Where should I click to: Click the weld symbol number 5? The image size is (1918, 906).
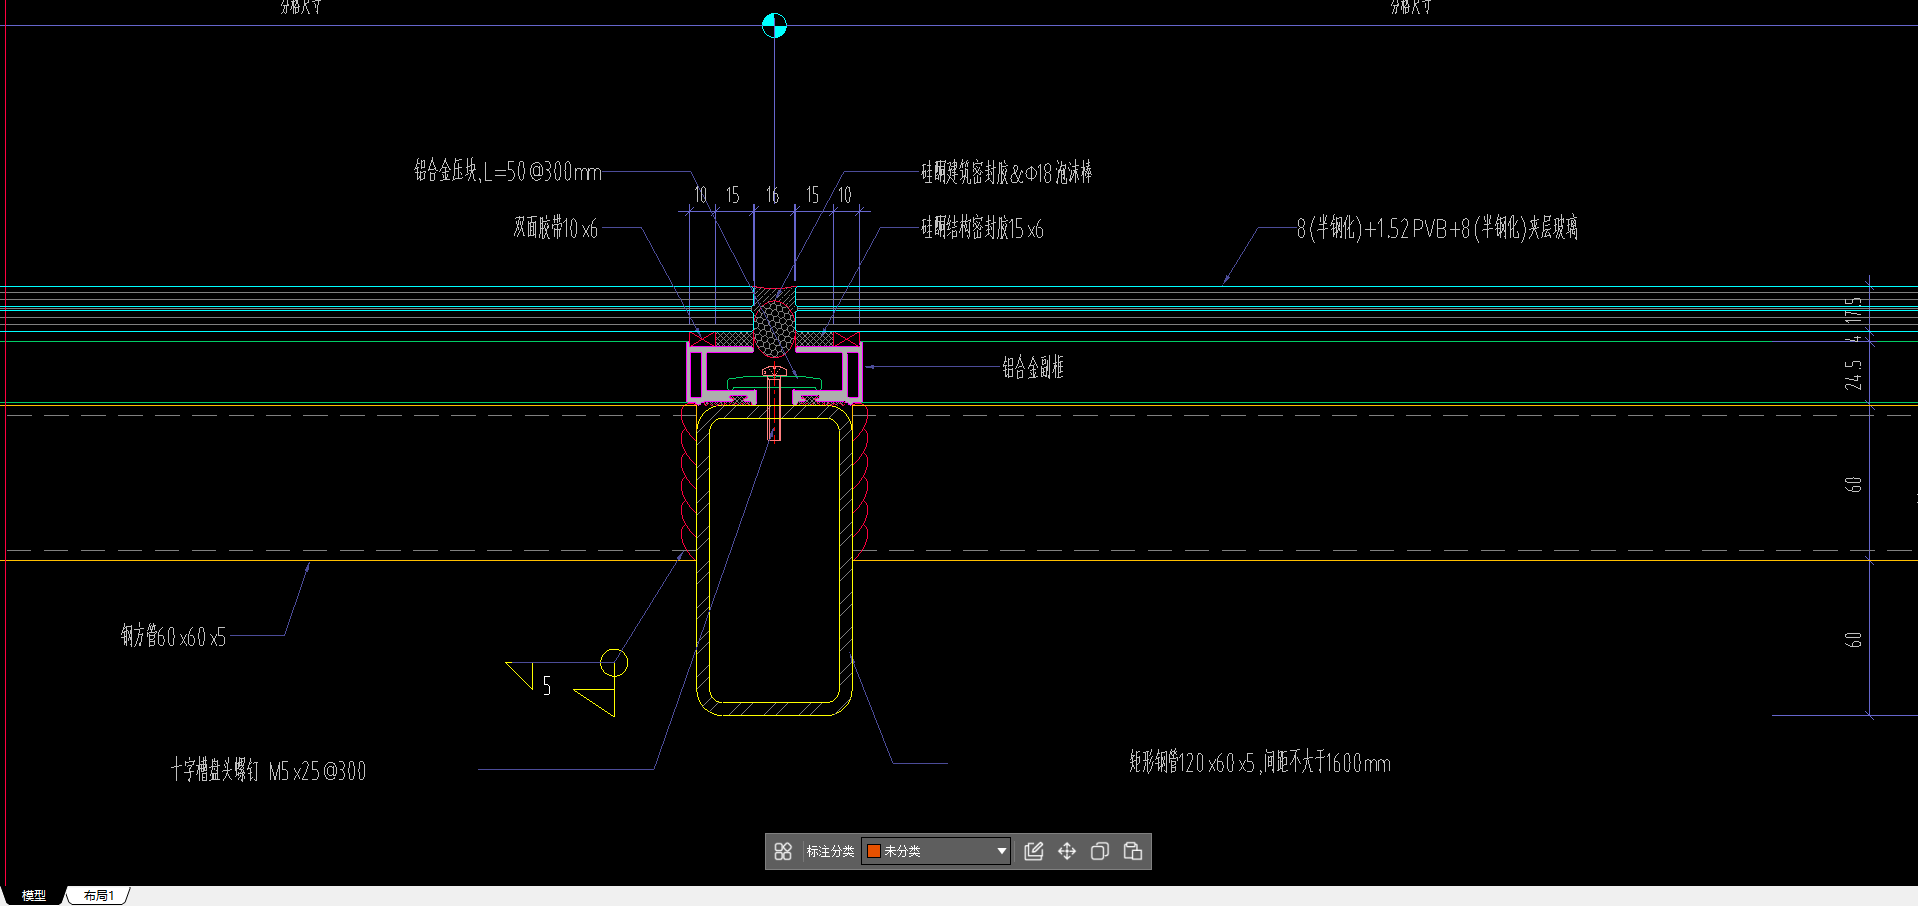(547, 686)
